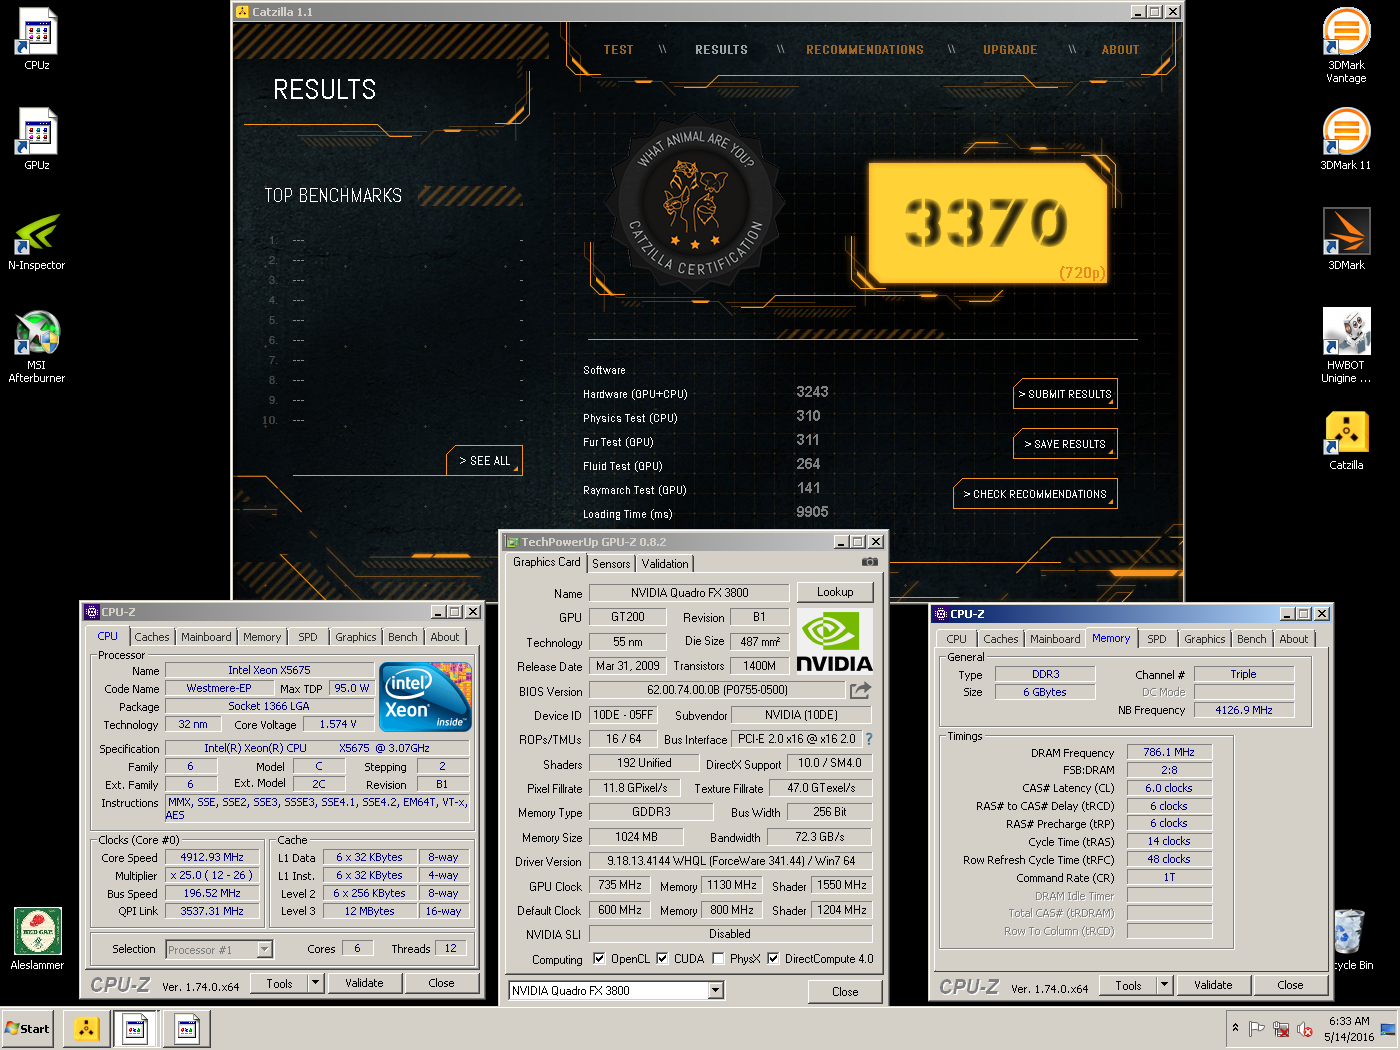Viewport: 1400px width, 1050px height.
Task: Toggle OpenCL checkbox in GPU-Z
Action: [x=599, y=959]
